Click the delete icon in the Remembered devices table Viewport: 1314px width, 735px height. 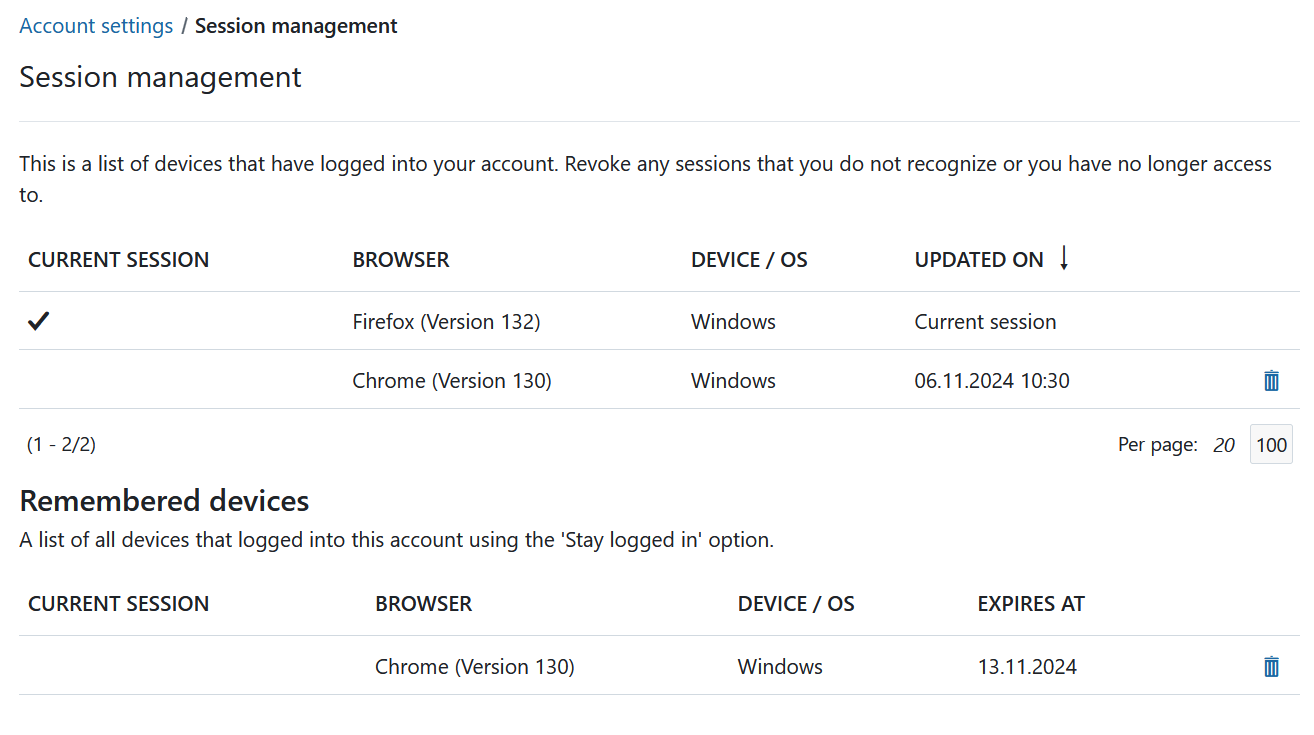pyautogui.click(x=1271, y=666)
